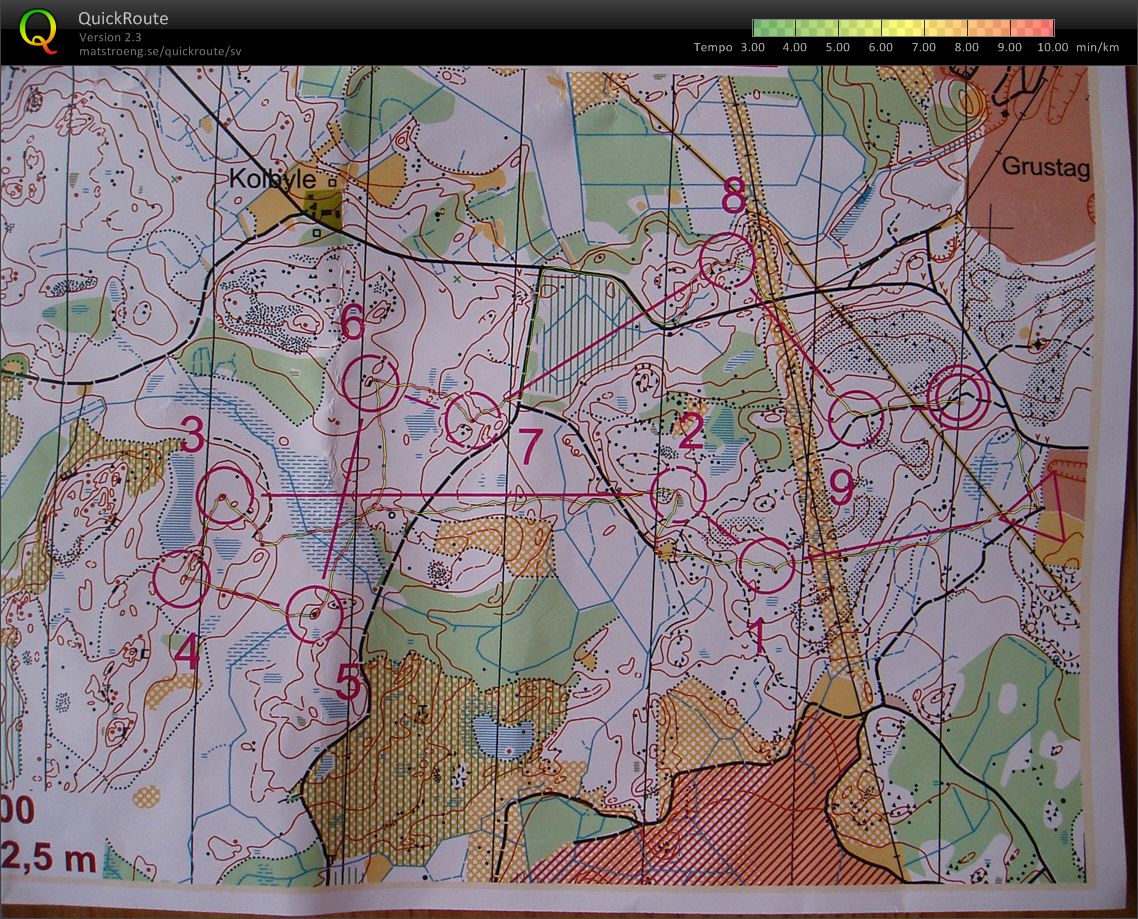The height and width of the screenshot is (919, 1138).
Task: Click the circle for control 1
Action: pyautogui.click(x=766, y=565)
